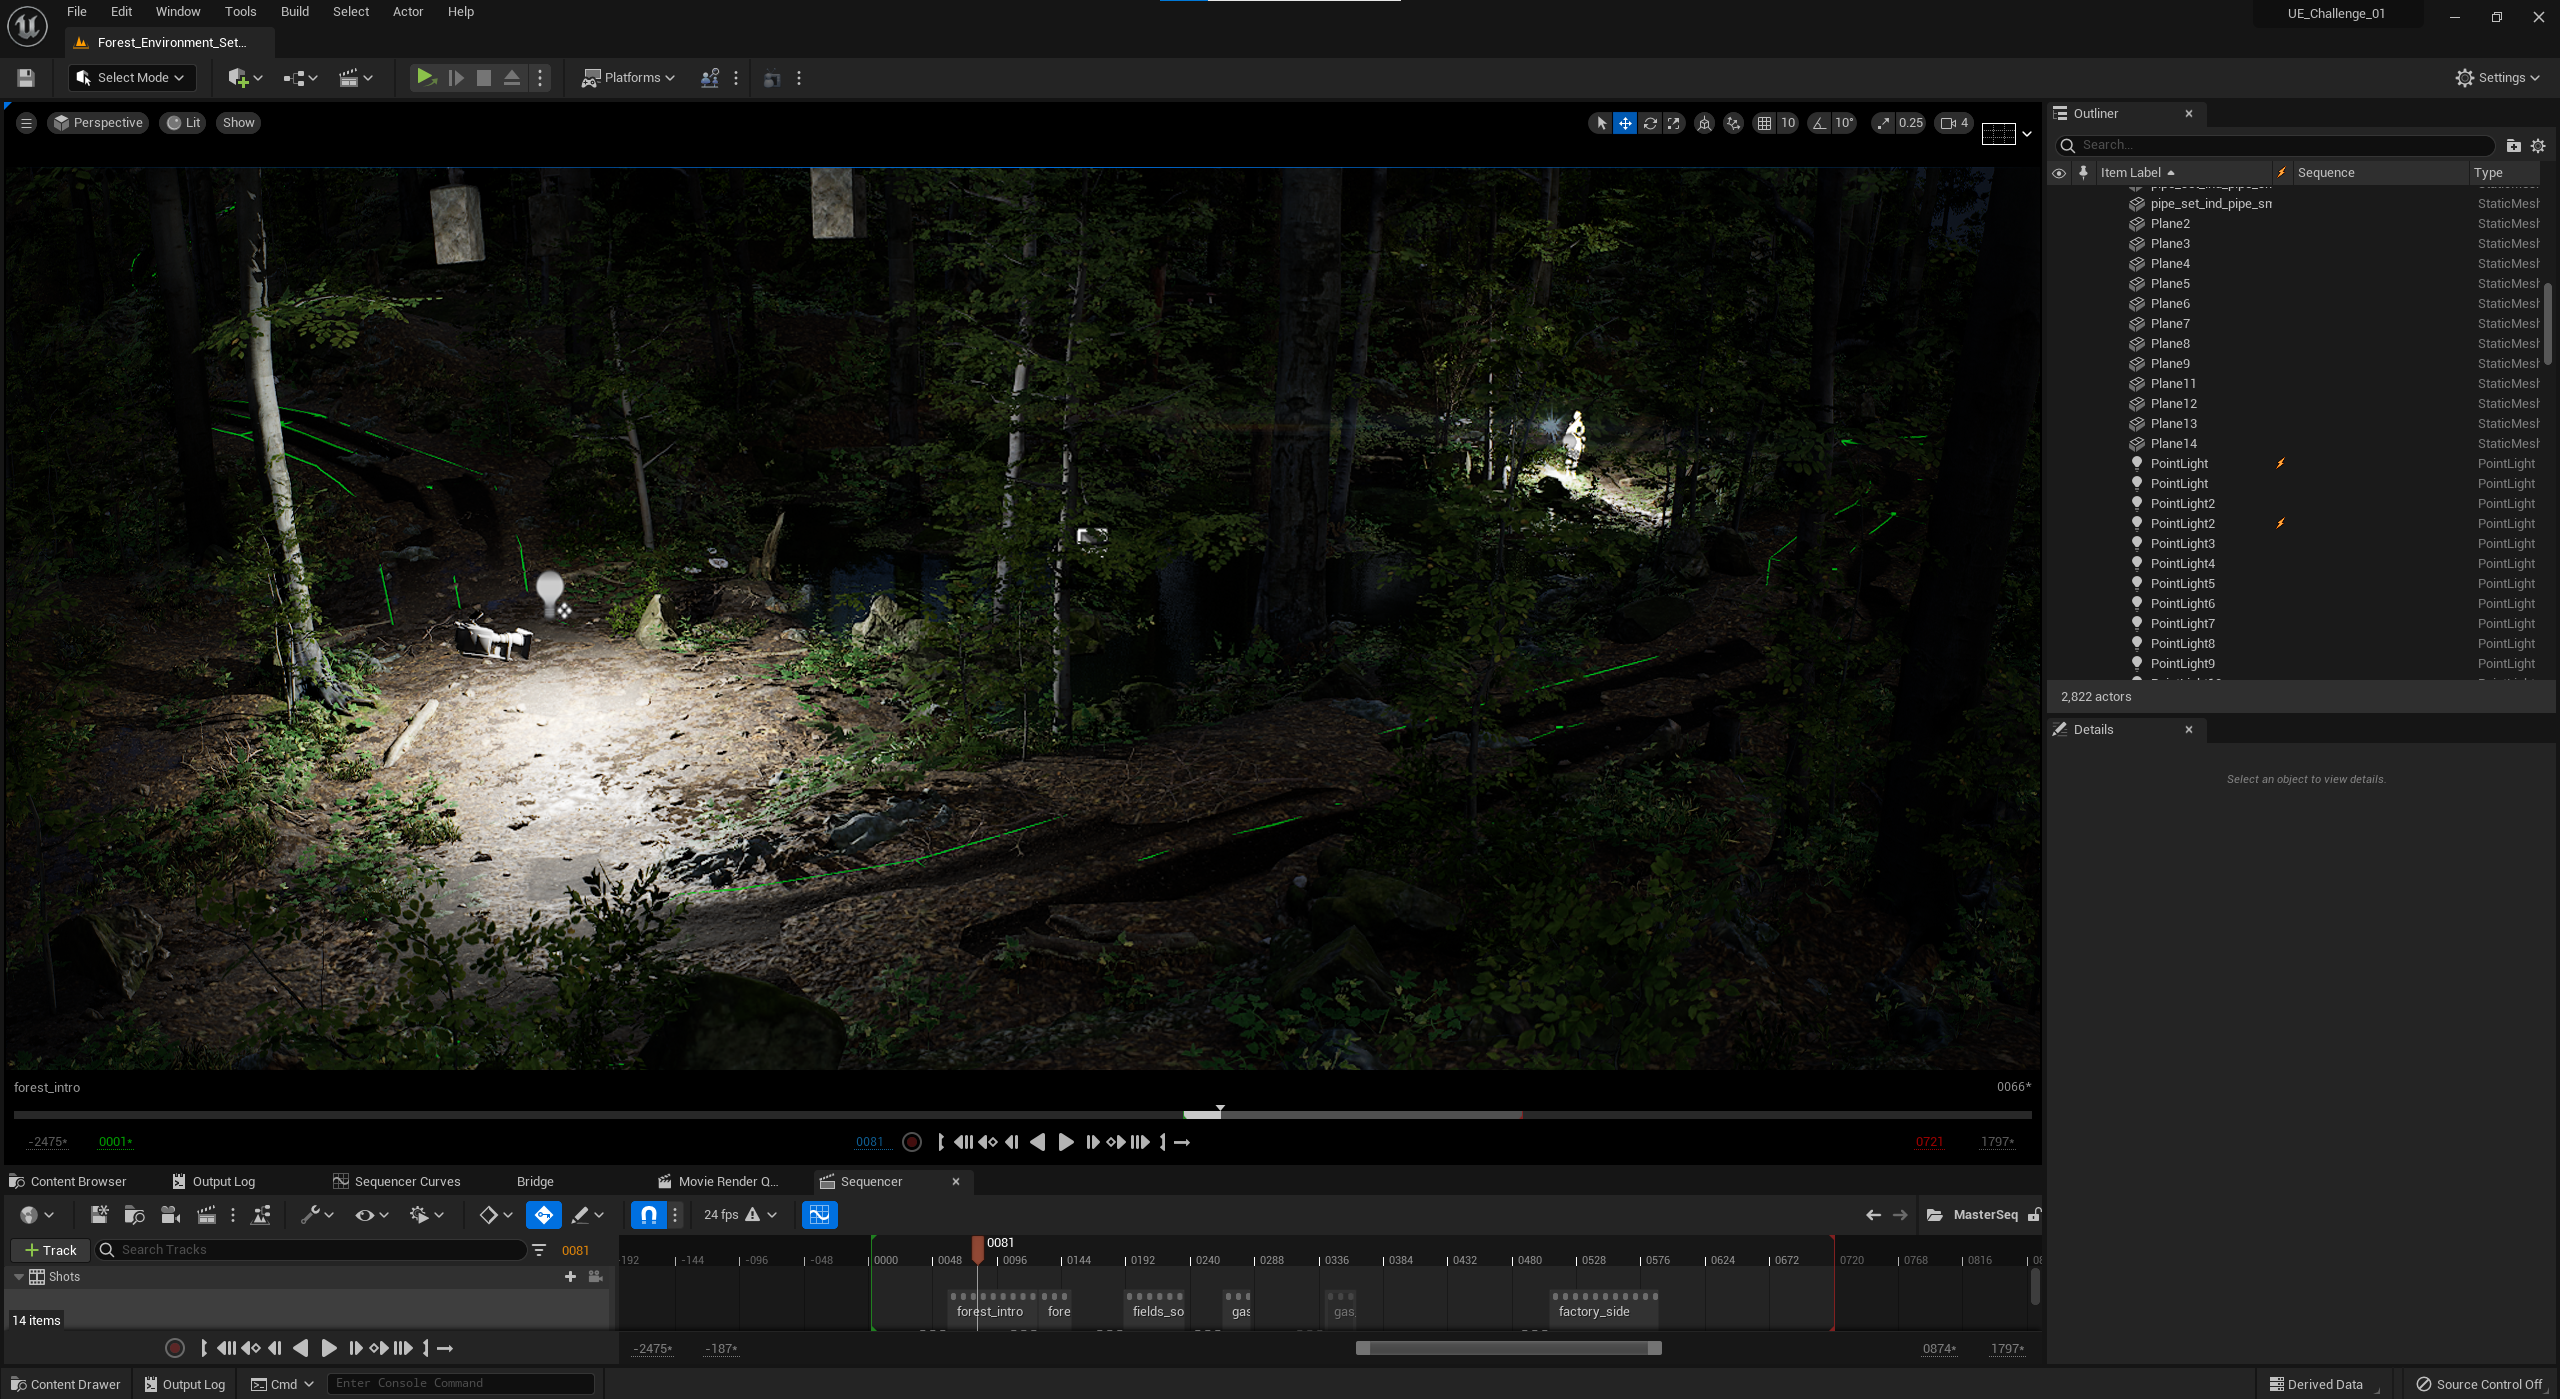Click the Outliner search field
2560x1399 pixels.
pos(2277,146)
